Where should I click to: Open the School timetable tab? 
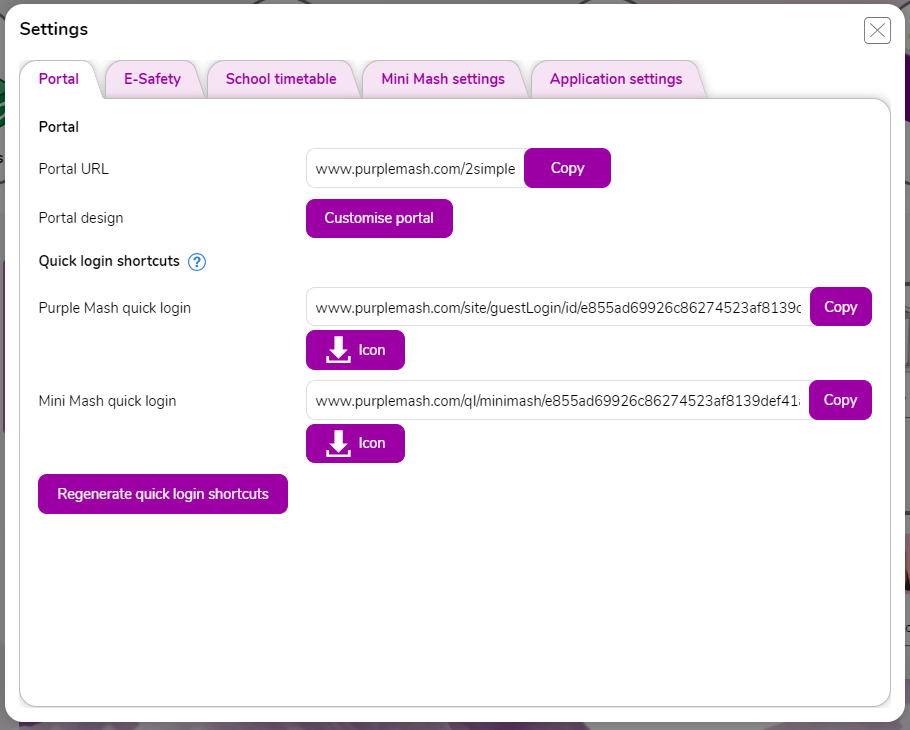point(281,79)
